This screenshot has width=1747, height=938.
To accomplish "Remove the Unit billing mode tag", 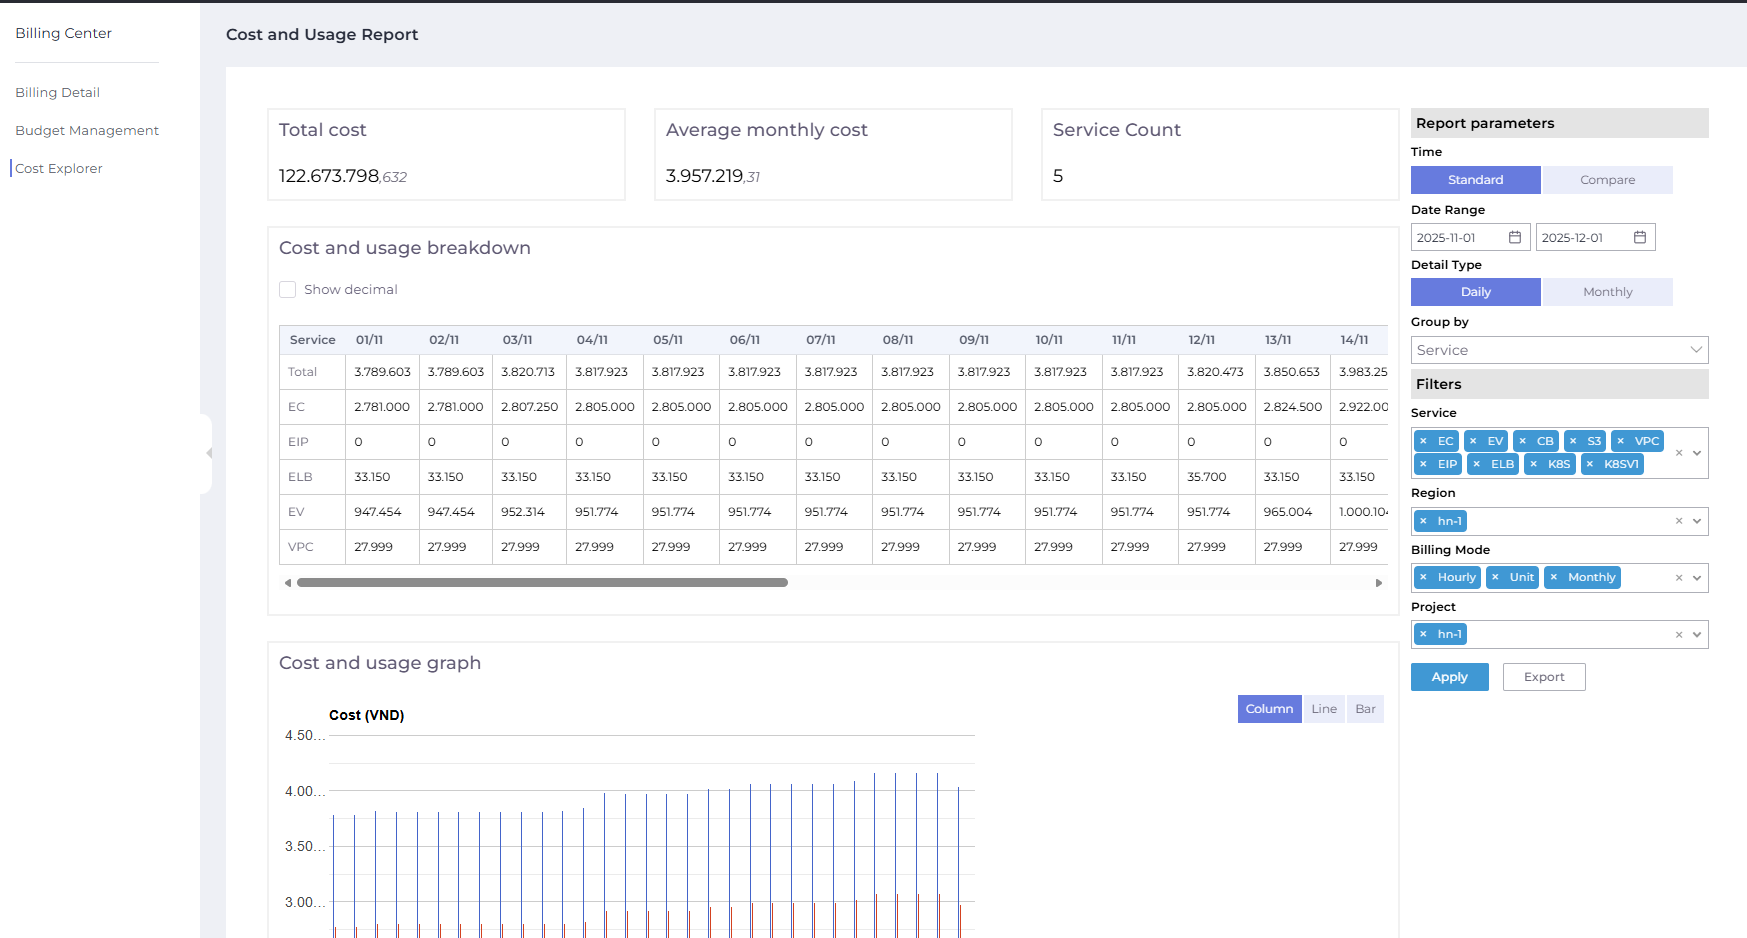I will (1495, 577).
